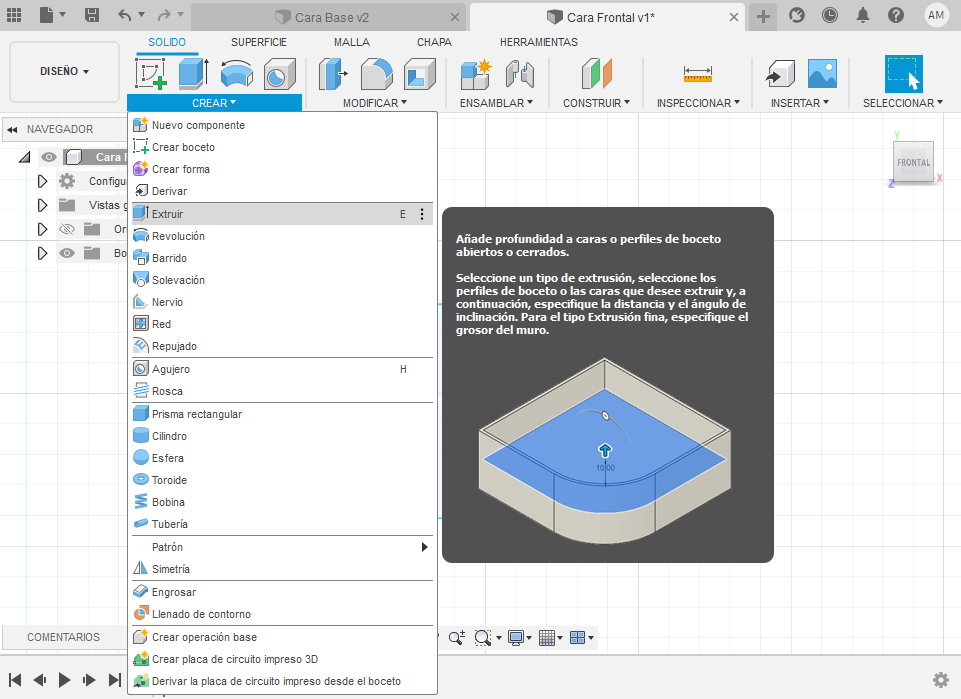
Task: Jump to timeline end
Action: 115,679
